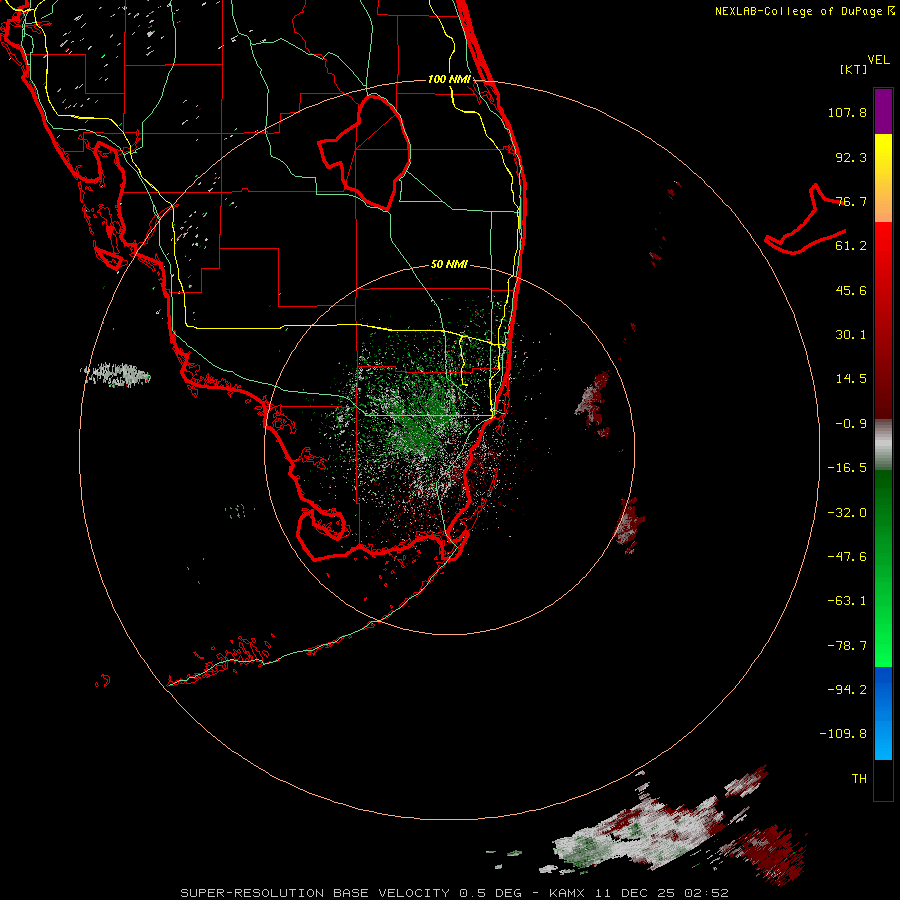The height and width of the screenshot is (900, 900).
Task: Click the -16.5 velocity scale value
Action: point(847,468)
